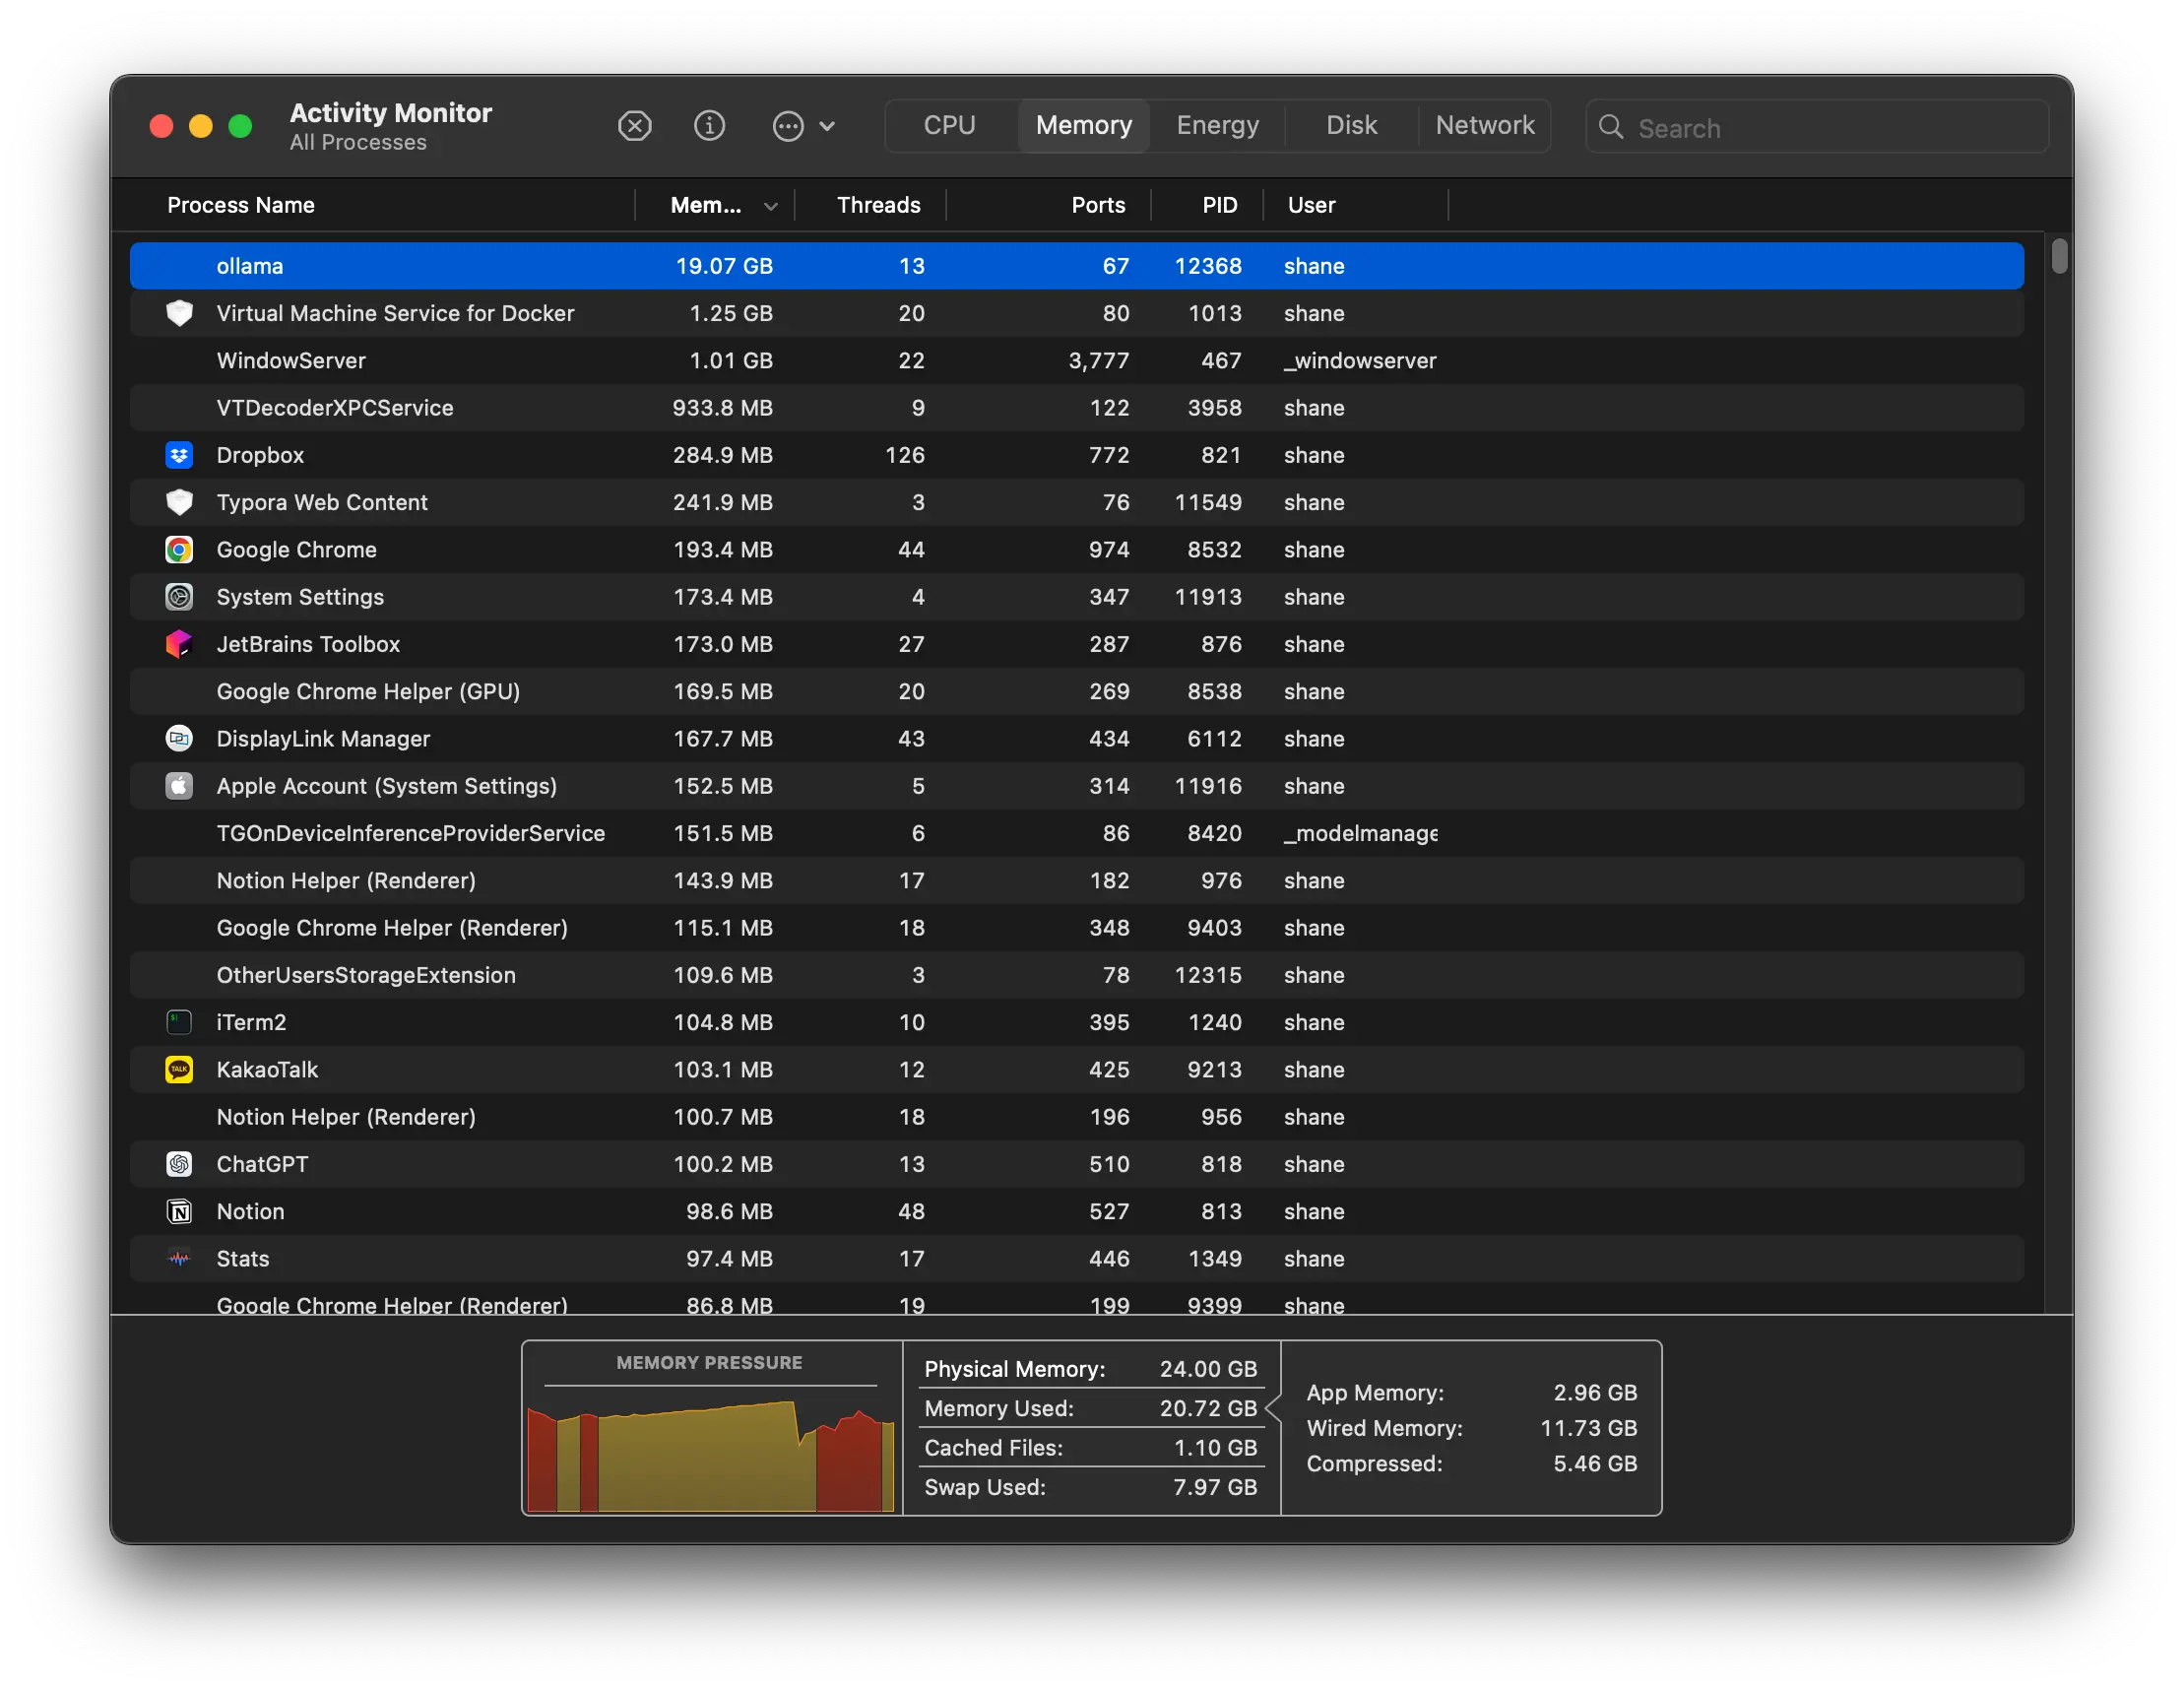Click the JetBrains Toolbox process icon
This screenshot has height=1690, width=2184.
179,644
